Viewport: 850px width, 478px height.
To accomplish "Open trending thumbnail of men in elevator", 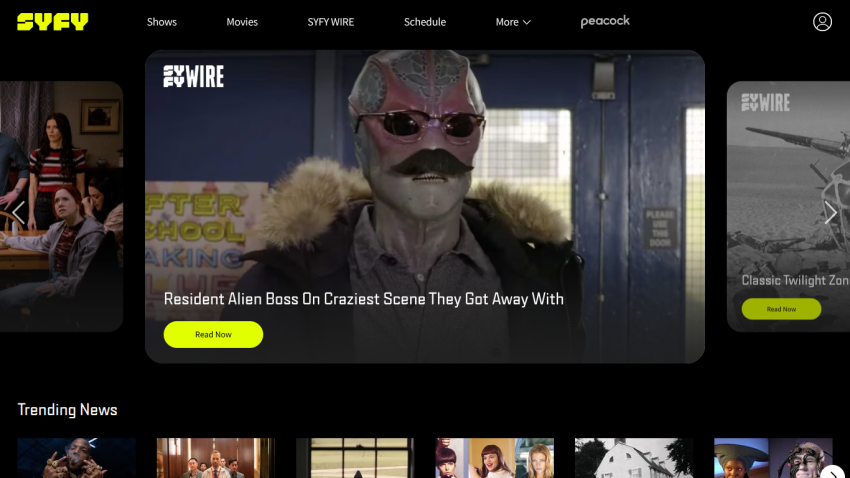I will coord(216,458).
